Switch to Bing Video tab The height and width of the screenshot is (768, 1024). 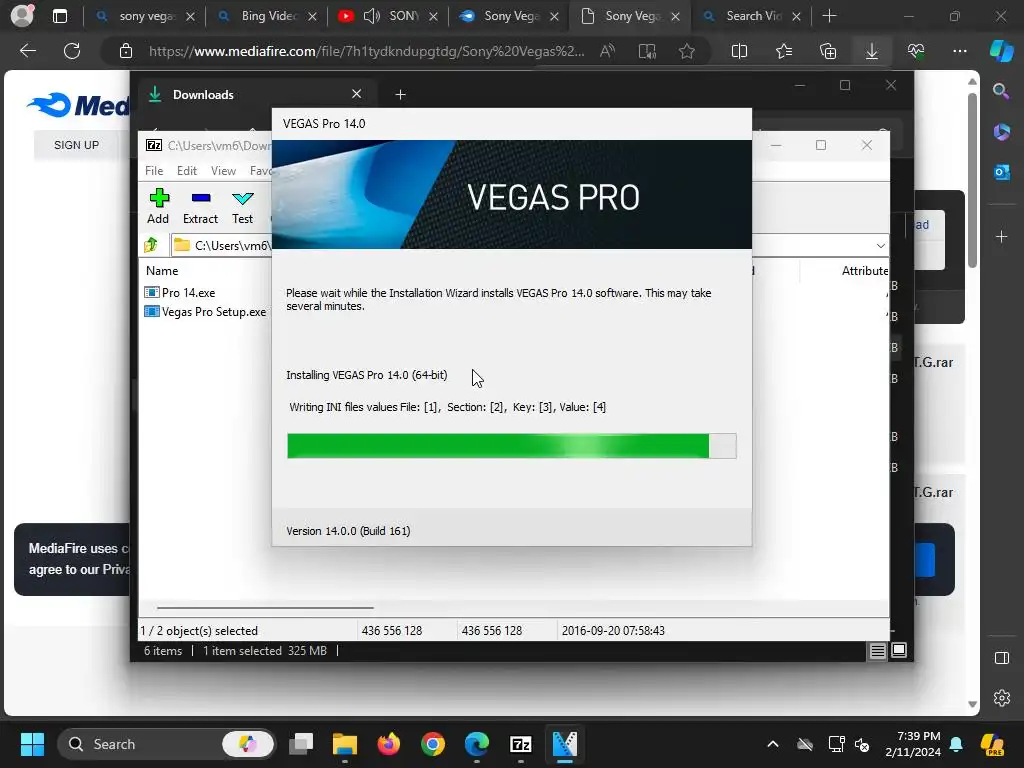268,16
